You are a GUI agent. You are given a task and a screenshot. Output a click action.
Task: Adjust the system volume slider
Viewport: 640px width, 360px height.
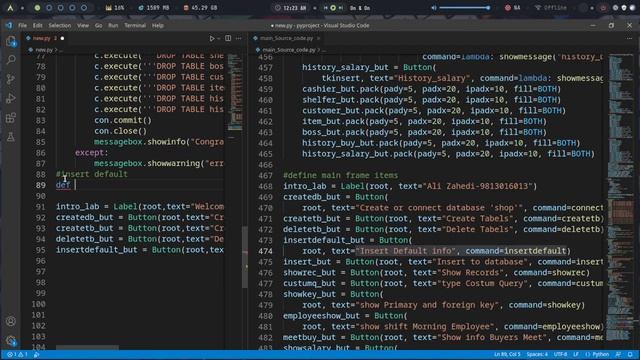pyautogui.click(x=464, y=8)
